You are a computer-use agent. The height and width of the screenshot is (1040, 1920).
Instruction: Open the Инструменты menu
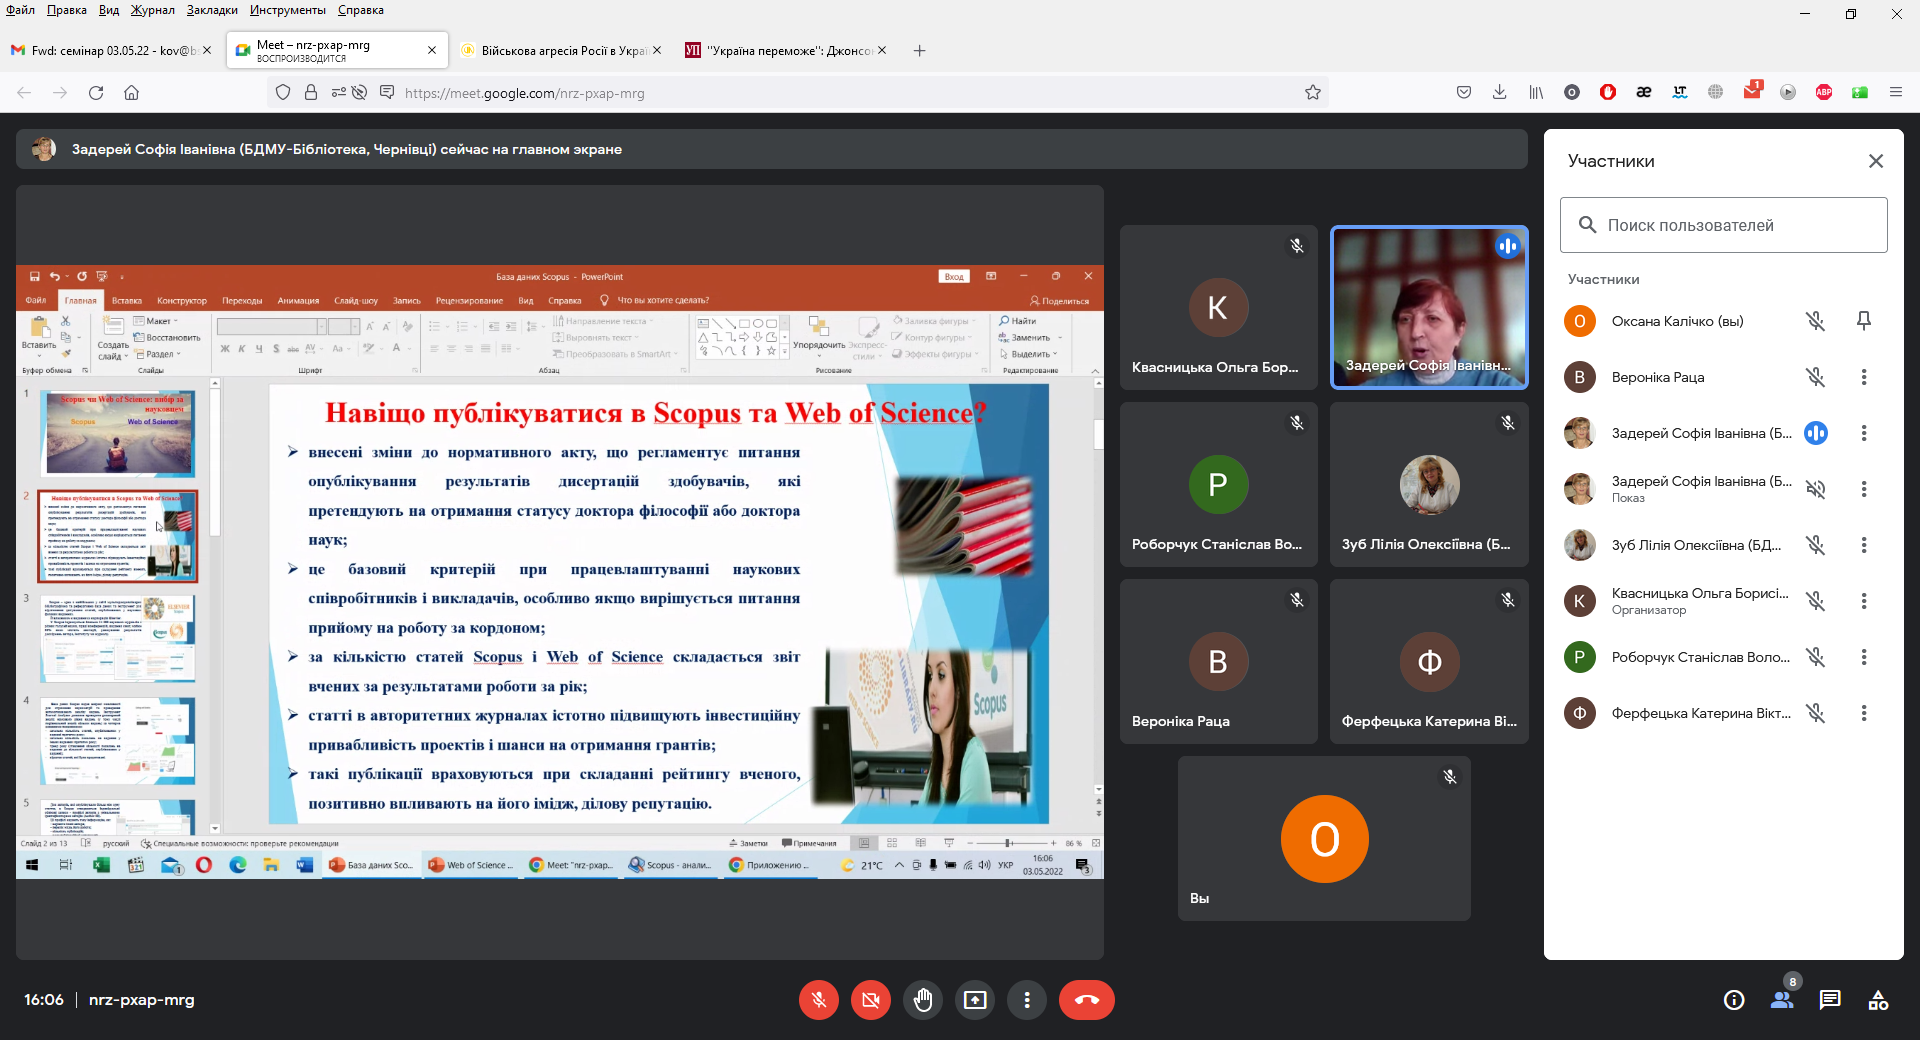pos(288,10)
